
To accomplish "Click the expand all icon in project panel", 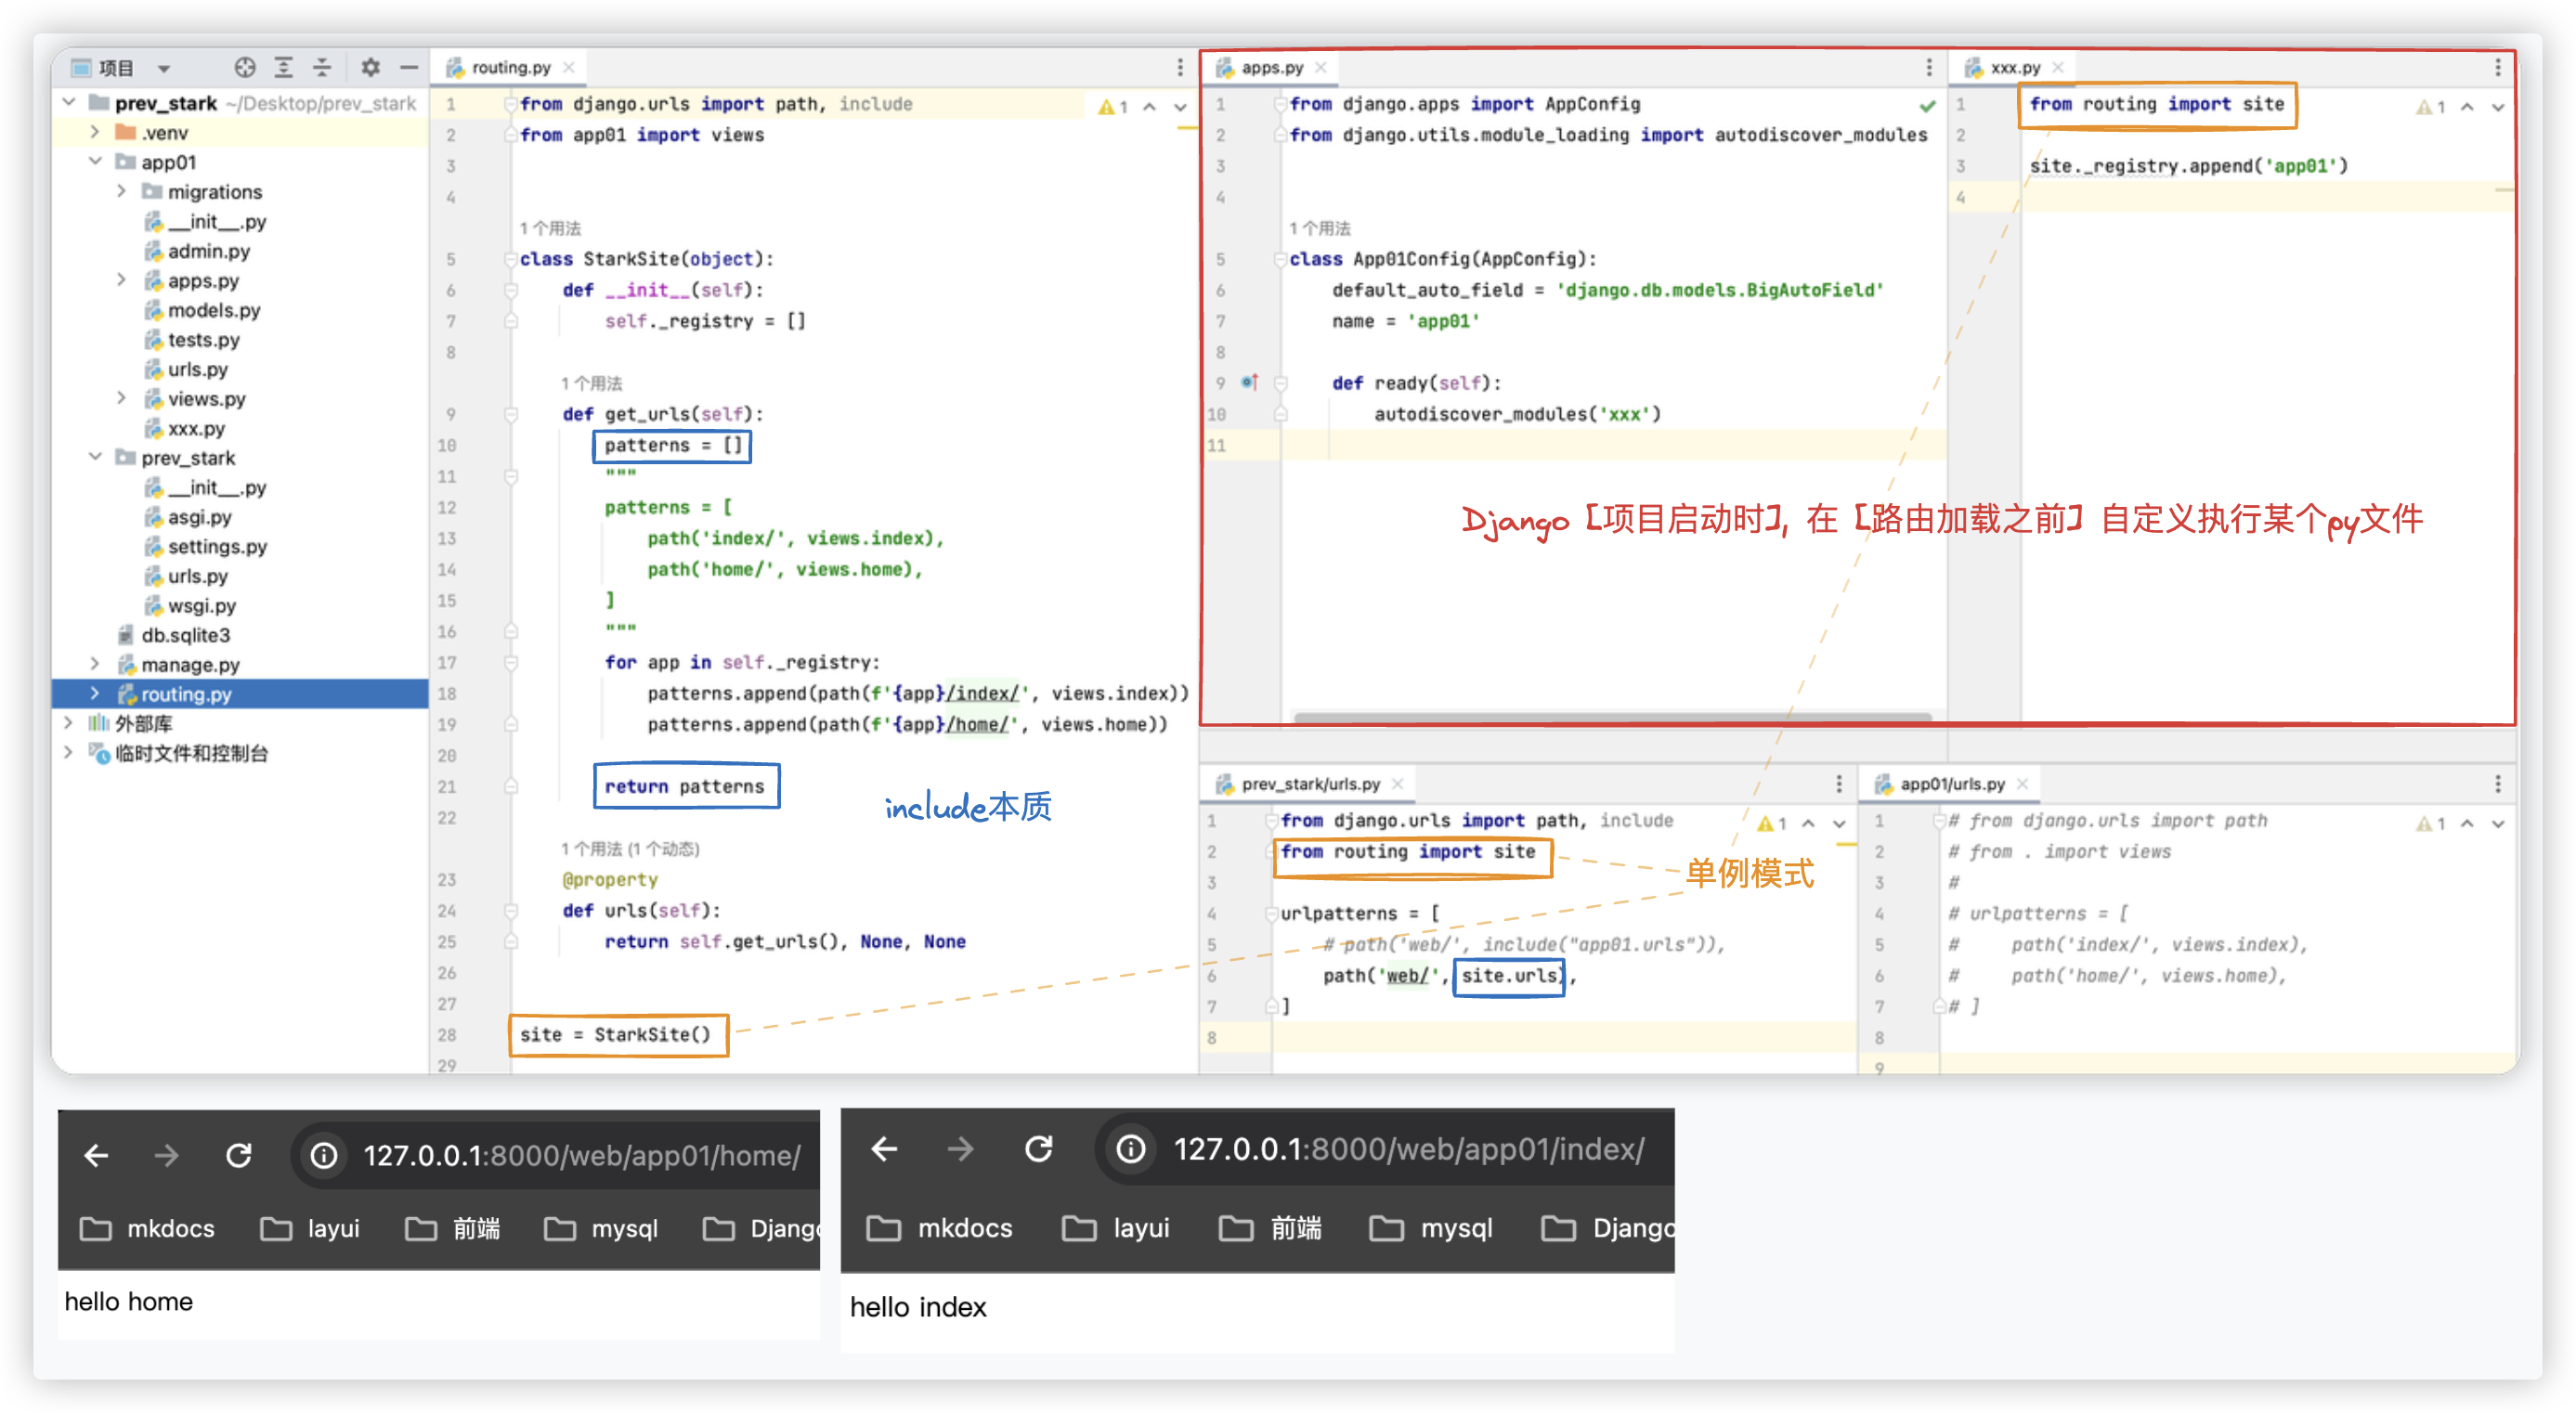I will tap(284, 67).
